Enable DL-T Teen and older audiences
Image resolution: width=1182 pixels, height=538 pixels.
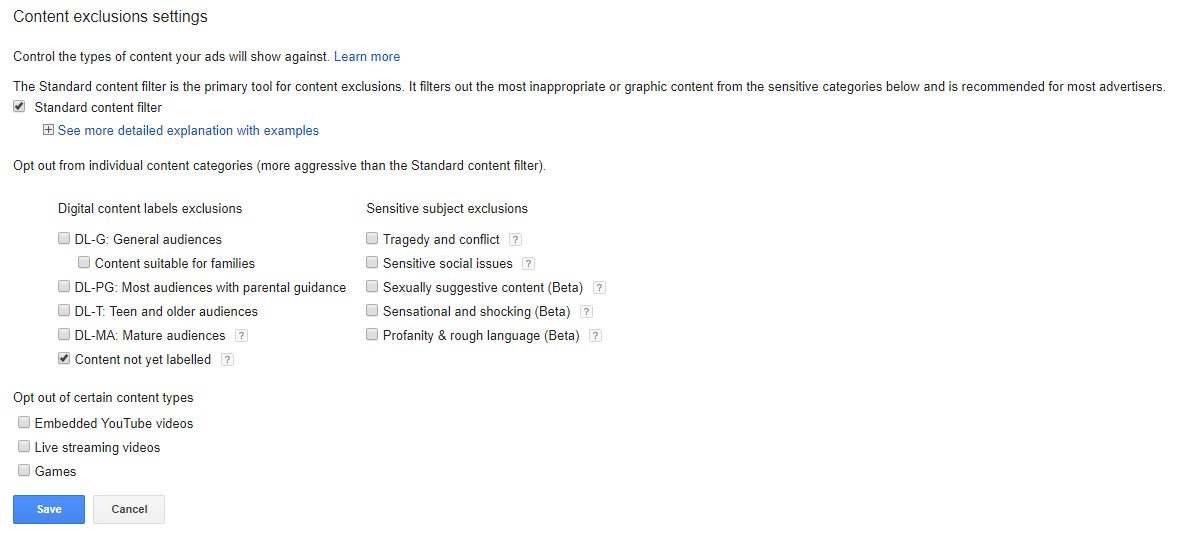pyautogui.click(x=64, y=312)
